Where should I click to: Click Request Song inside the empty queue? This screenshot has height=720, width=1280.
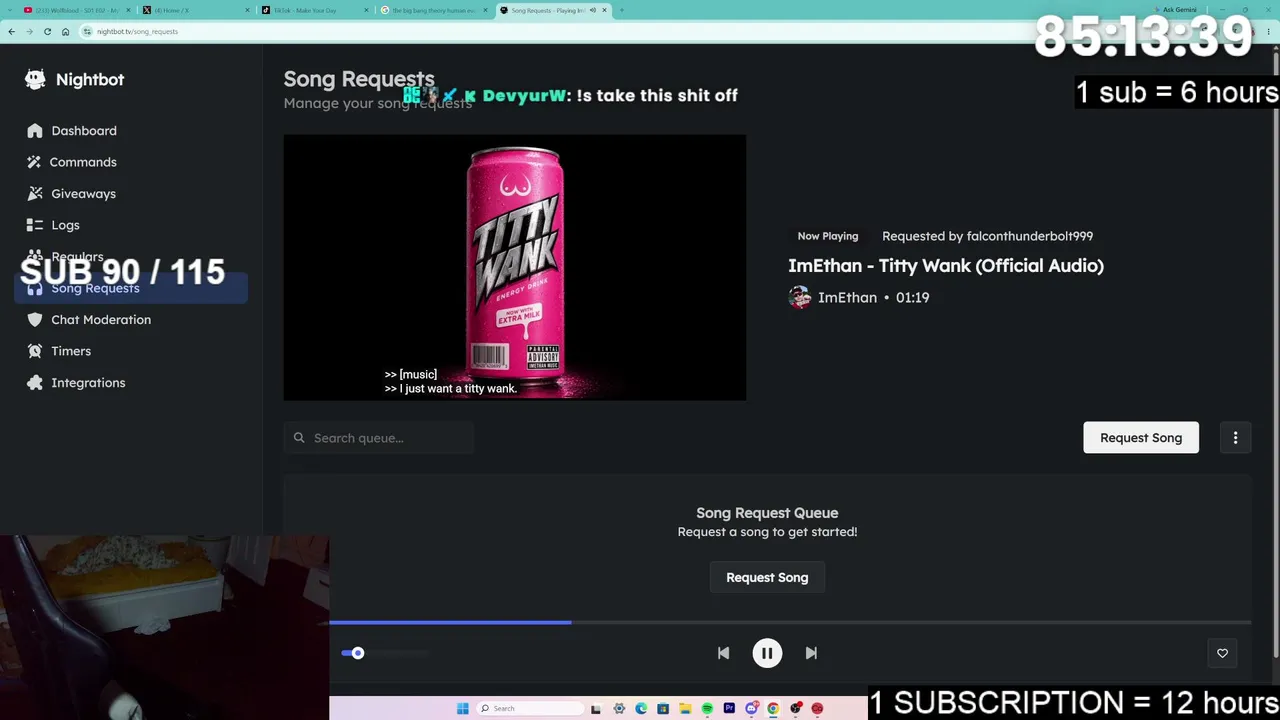[767, 578]
